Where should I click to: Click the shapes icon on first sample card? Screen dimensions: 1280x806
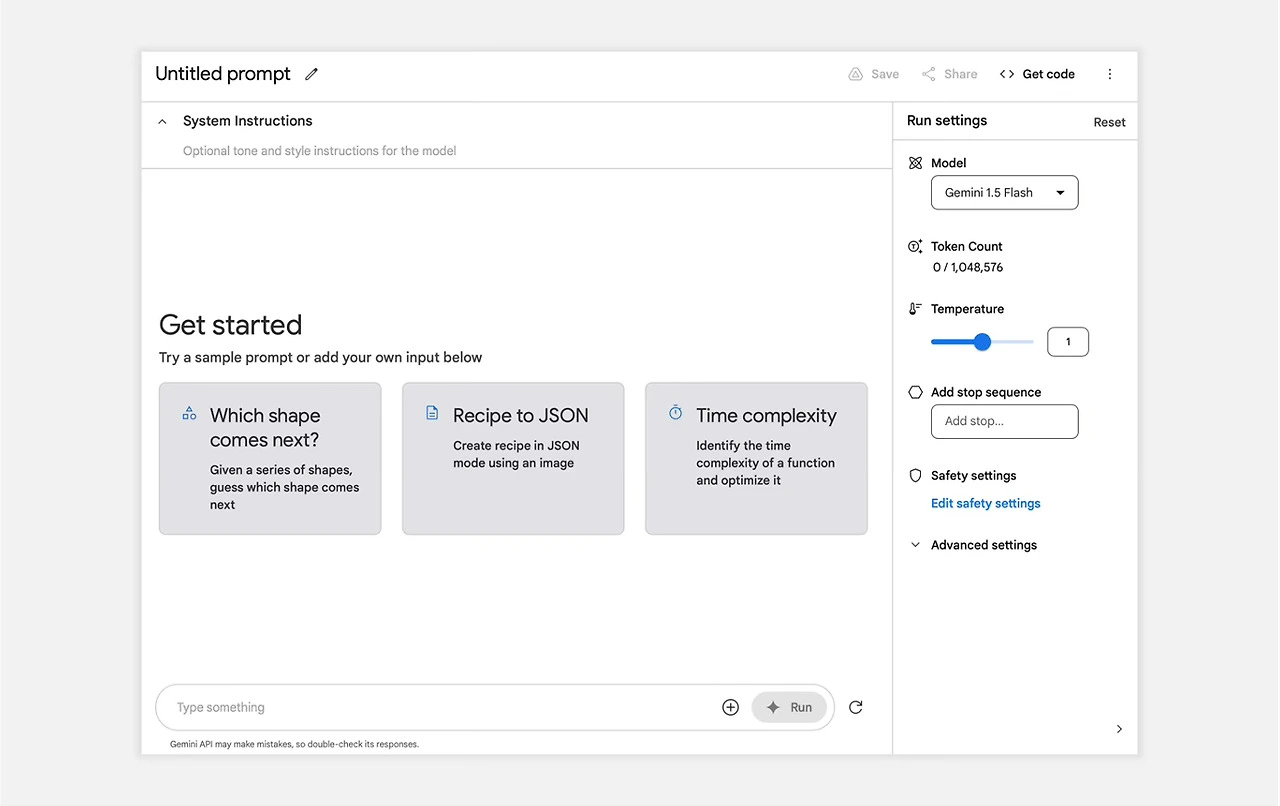tap(189, 413)
